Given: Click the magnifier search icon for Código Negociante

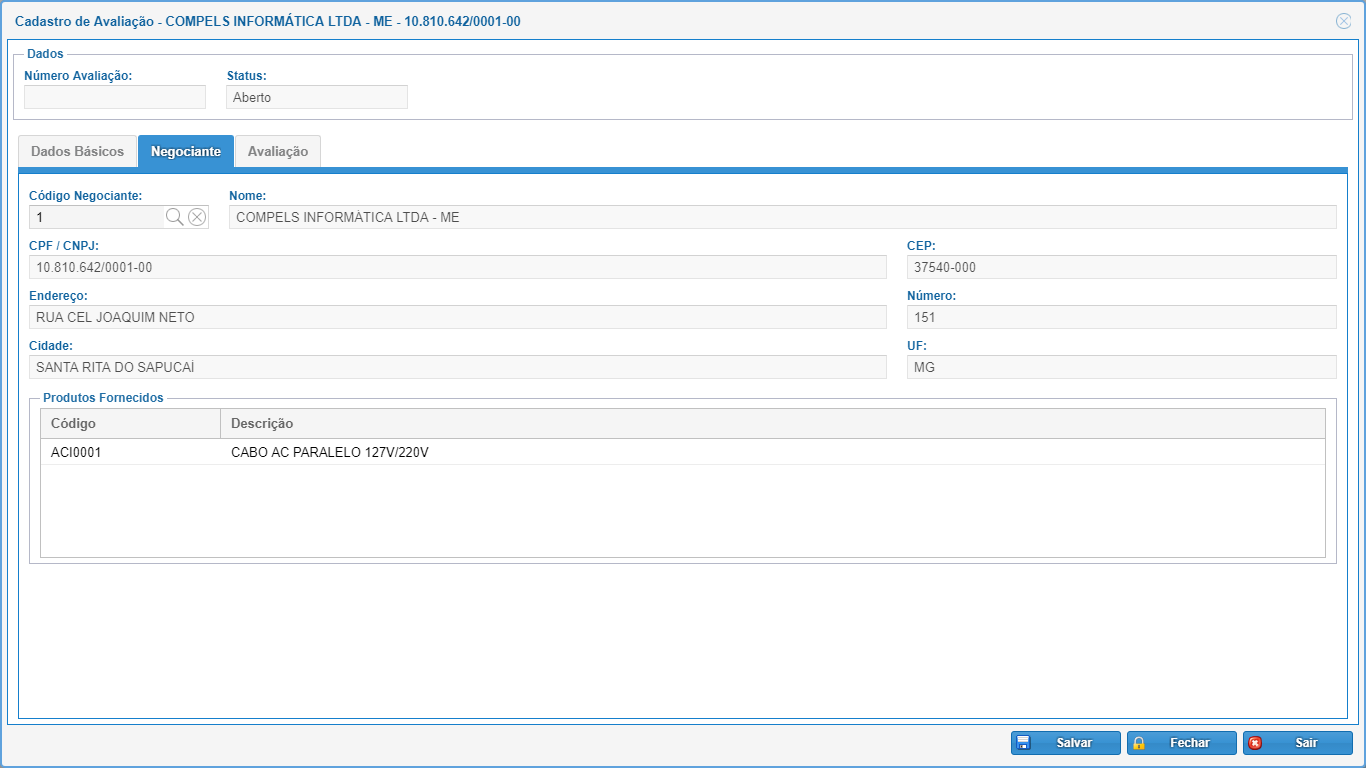Looking at the screenshot, I should tap(174, 217).
